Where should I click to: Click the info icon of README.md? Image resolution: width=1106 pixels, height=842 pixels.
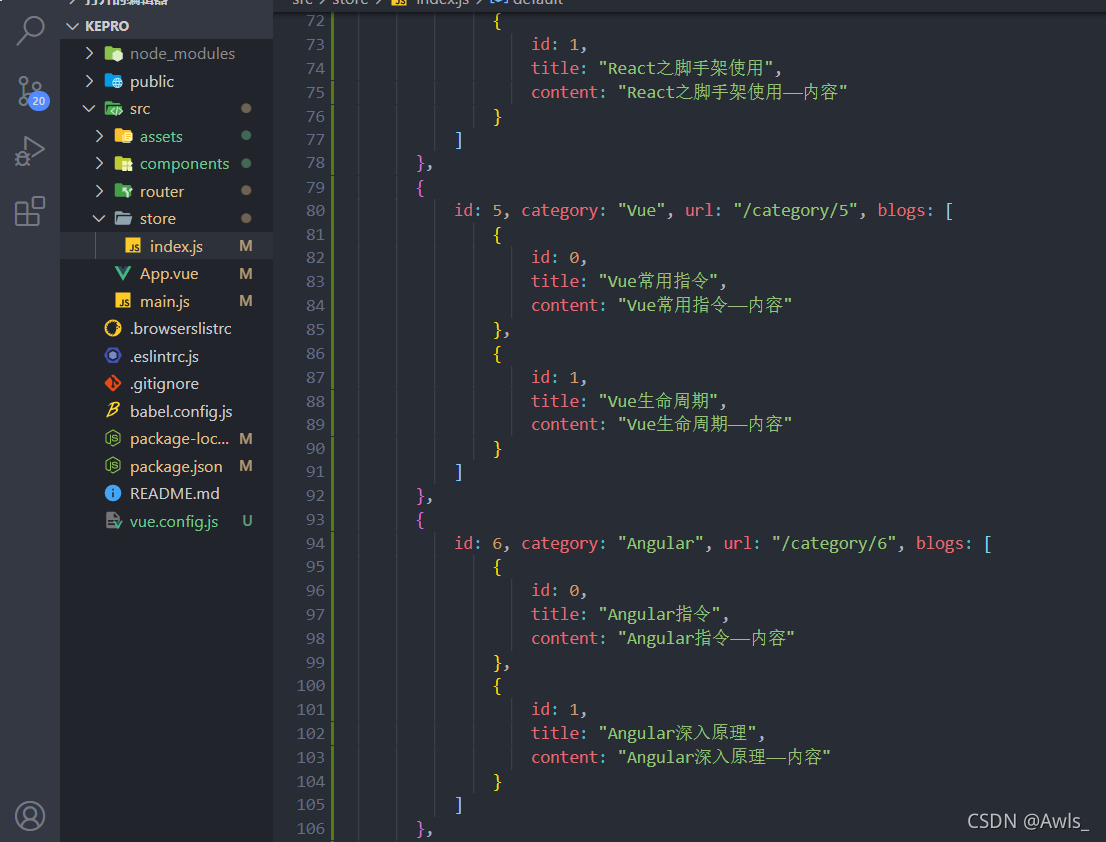[x=113, y=494]
